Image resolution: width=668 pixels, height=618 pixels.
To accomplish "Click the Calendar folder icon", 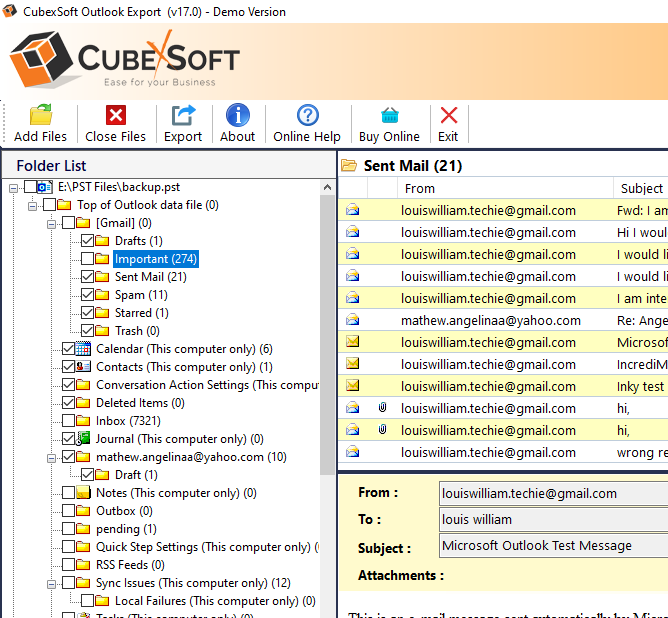I will point(83,349).
